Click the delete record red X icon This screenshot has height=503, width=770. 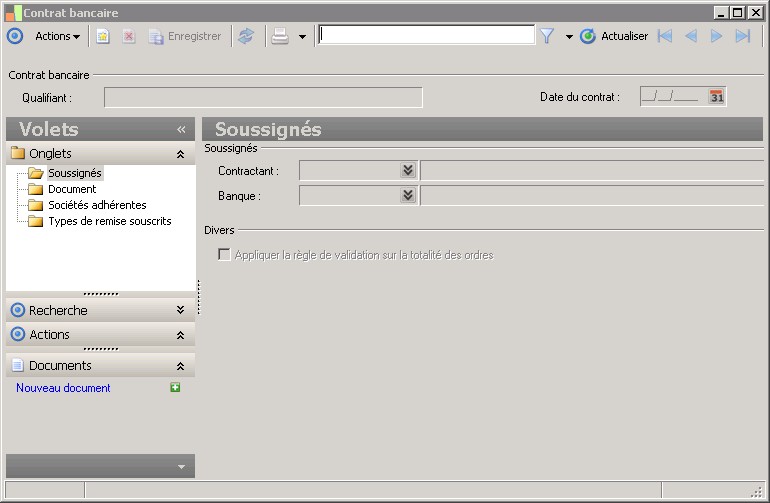tap(129, 36)
